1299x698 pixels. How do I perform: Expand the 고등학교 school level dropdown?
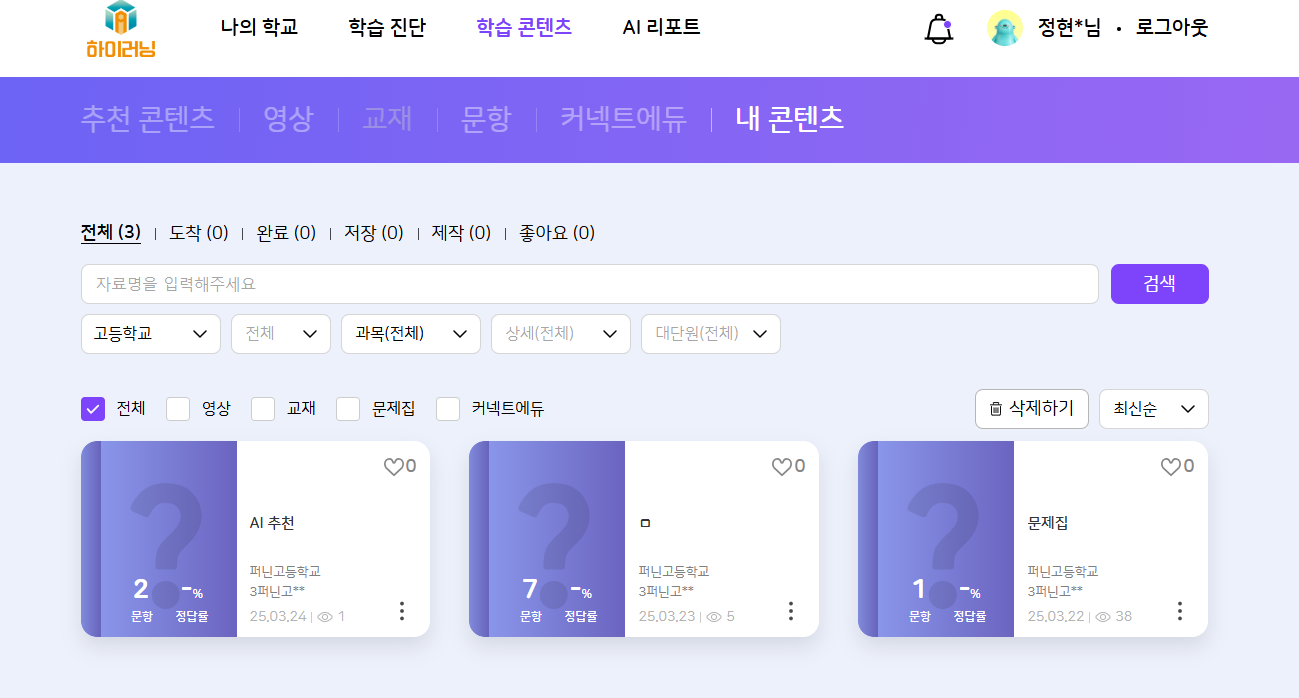(x=150, y=334)
